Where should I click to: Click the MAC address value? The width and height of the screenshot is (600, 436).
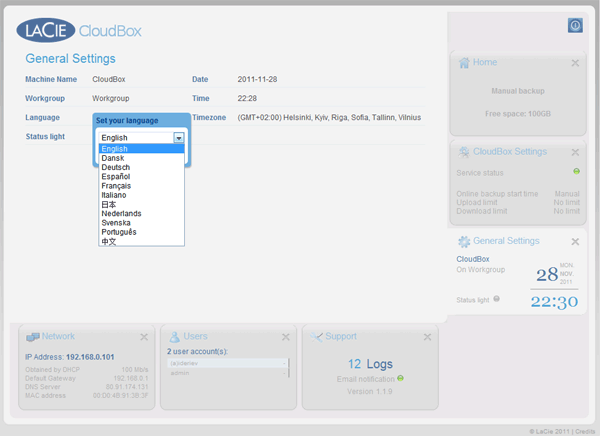click(121, 395)
